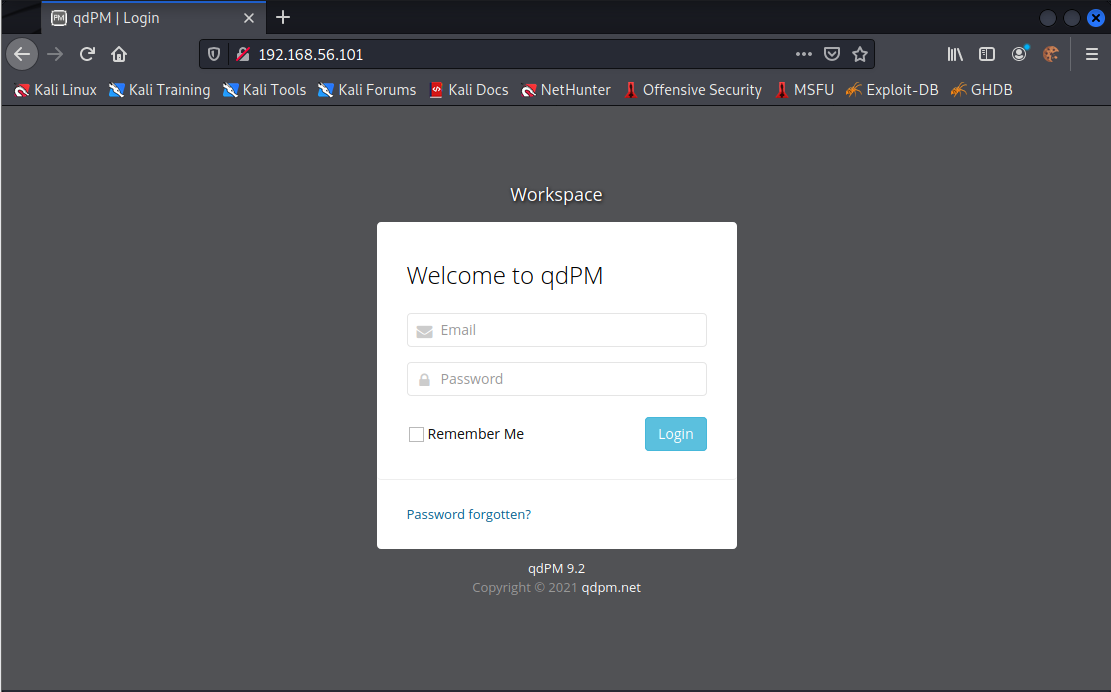
Task: Close the browser window with X button
Action: pyautogui.click(x=1095, y=18)
